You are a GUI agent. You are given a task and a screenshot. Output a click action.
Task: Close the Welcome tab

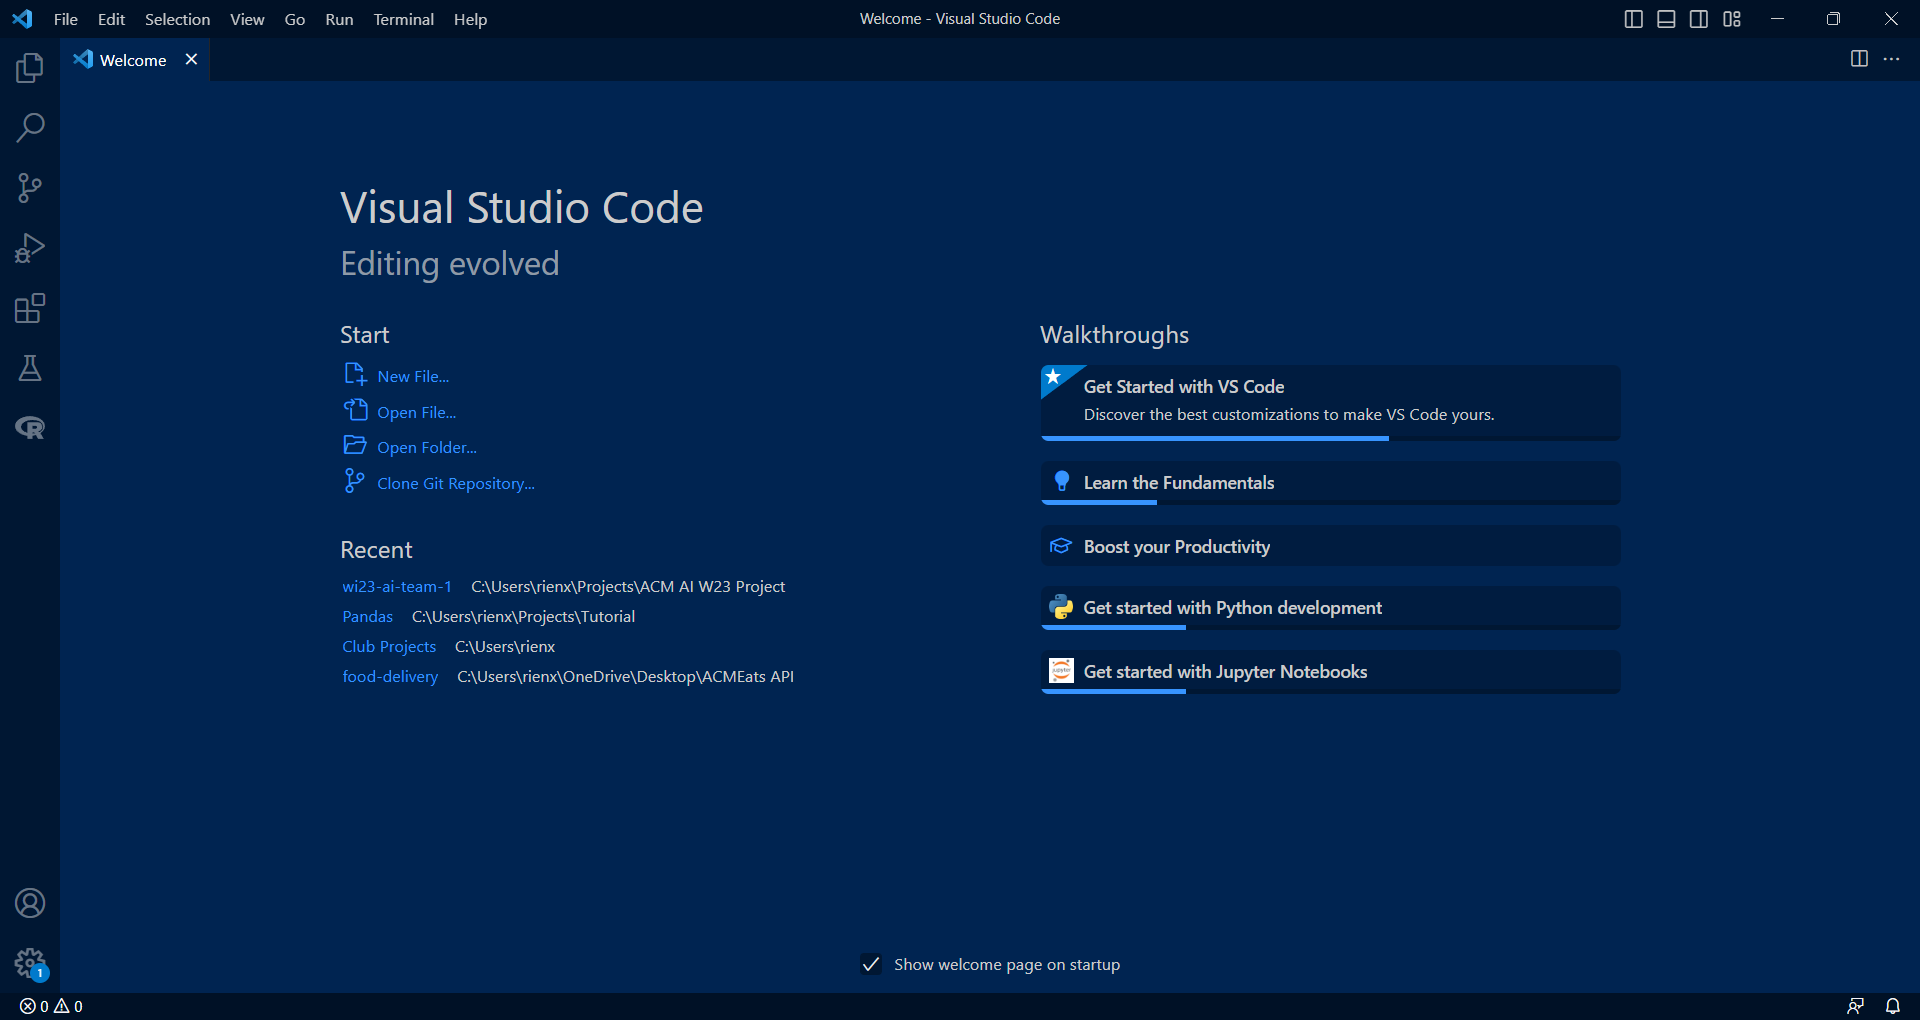pyautogui.click(x=191, y=60)
